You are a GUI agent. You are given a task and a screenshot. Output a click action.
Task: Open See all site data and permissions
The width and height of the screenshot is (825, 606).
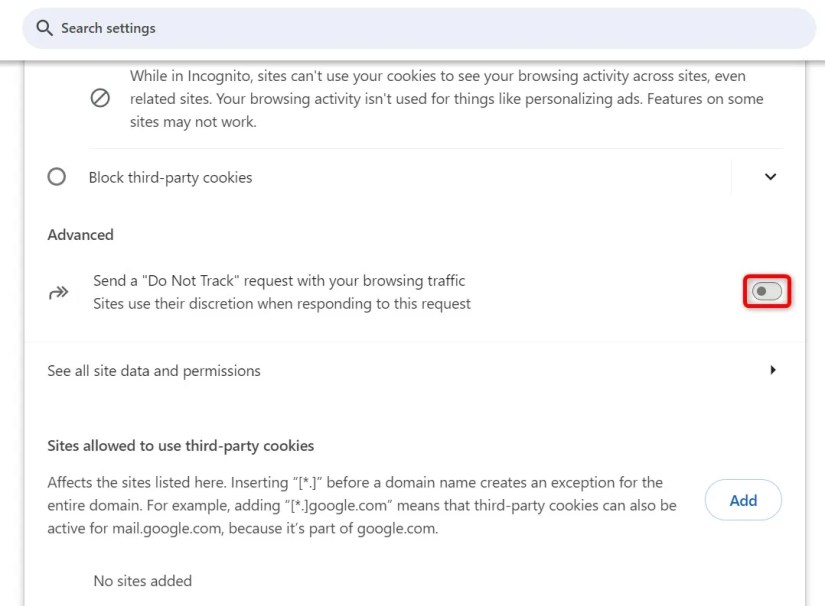154,371
